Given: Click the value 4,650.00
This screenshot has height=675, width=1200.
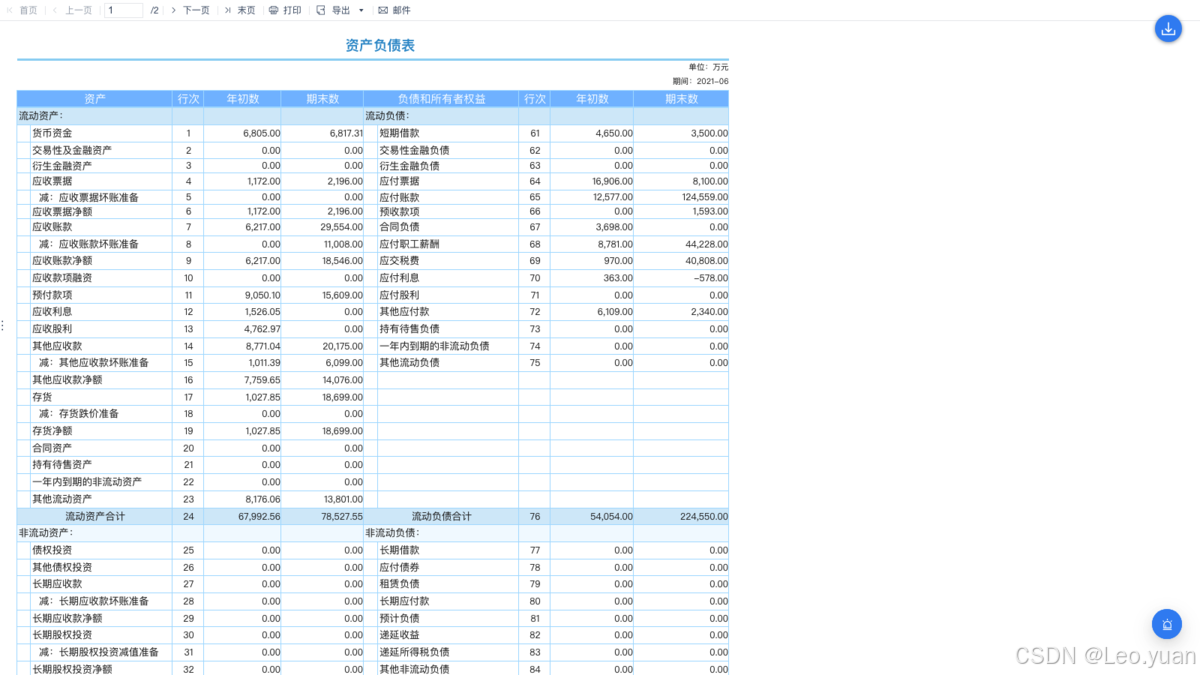Looking at the screenshot, I should (x=614, y=133).
